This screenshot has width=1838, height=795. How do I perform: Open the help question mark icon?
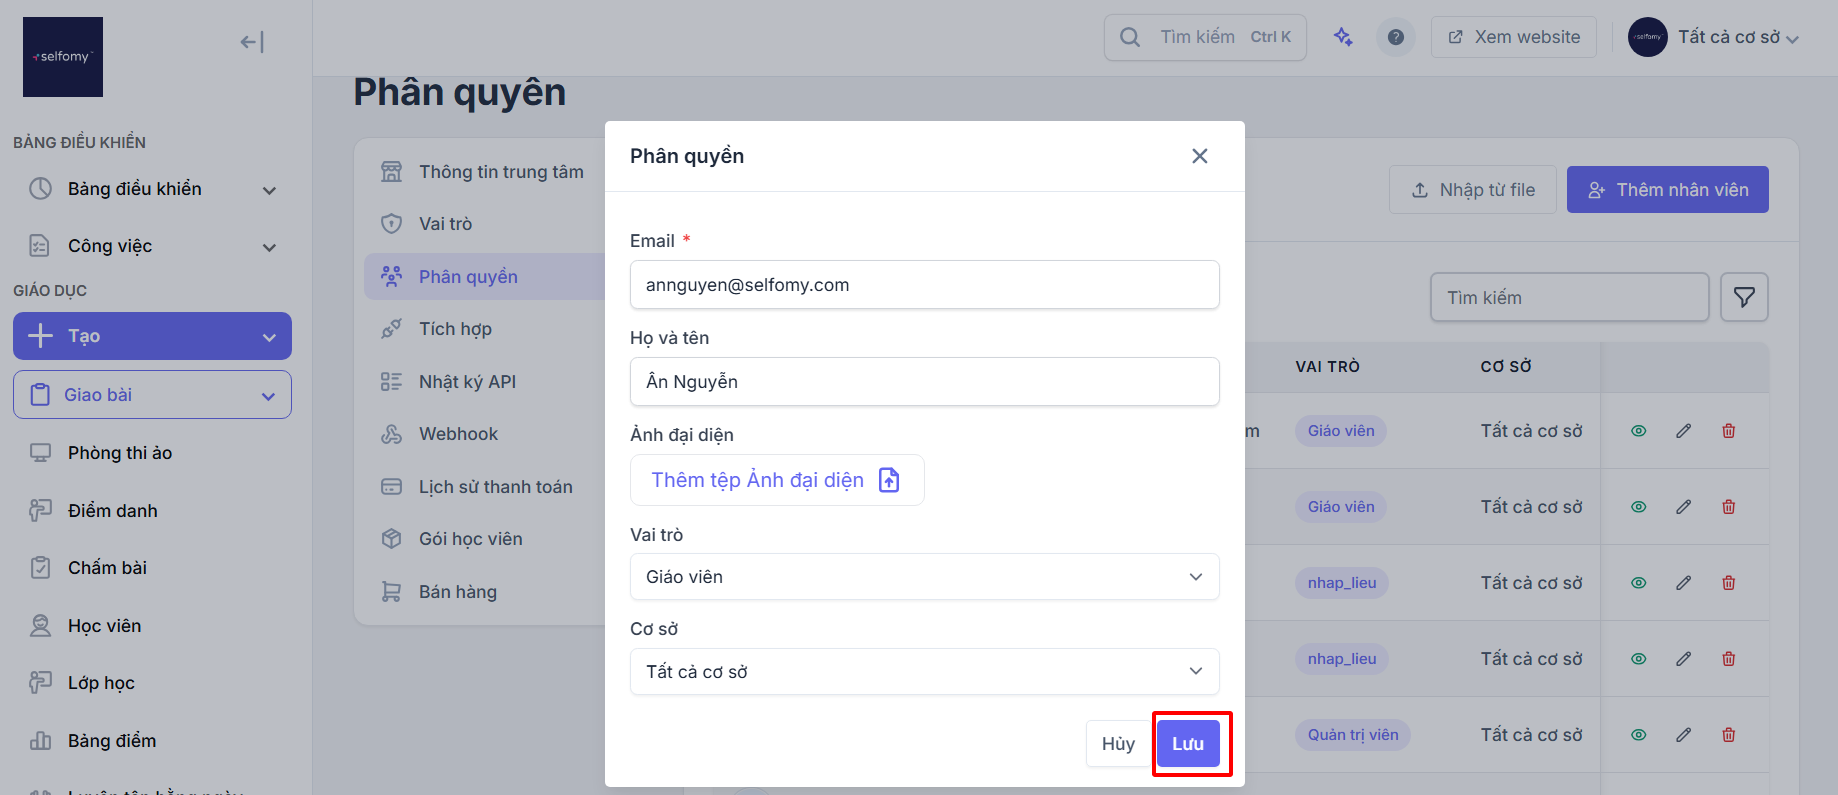[1396, 37]
